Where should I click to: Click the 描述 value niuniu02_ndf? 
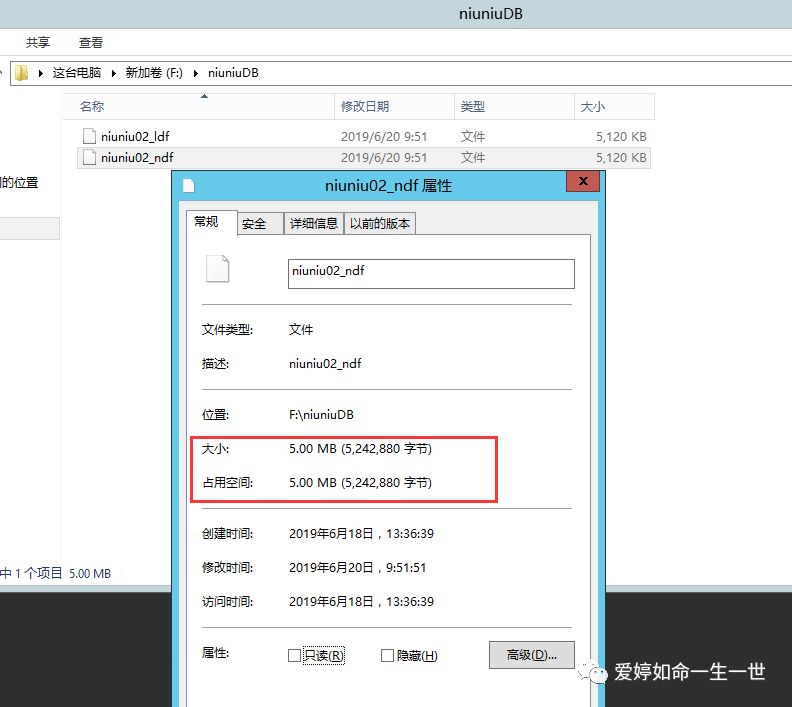click(x=325, y=364)
